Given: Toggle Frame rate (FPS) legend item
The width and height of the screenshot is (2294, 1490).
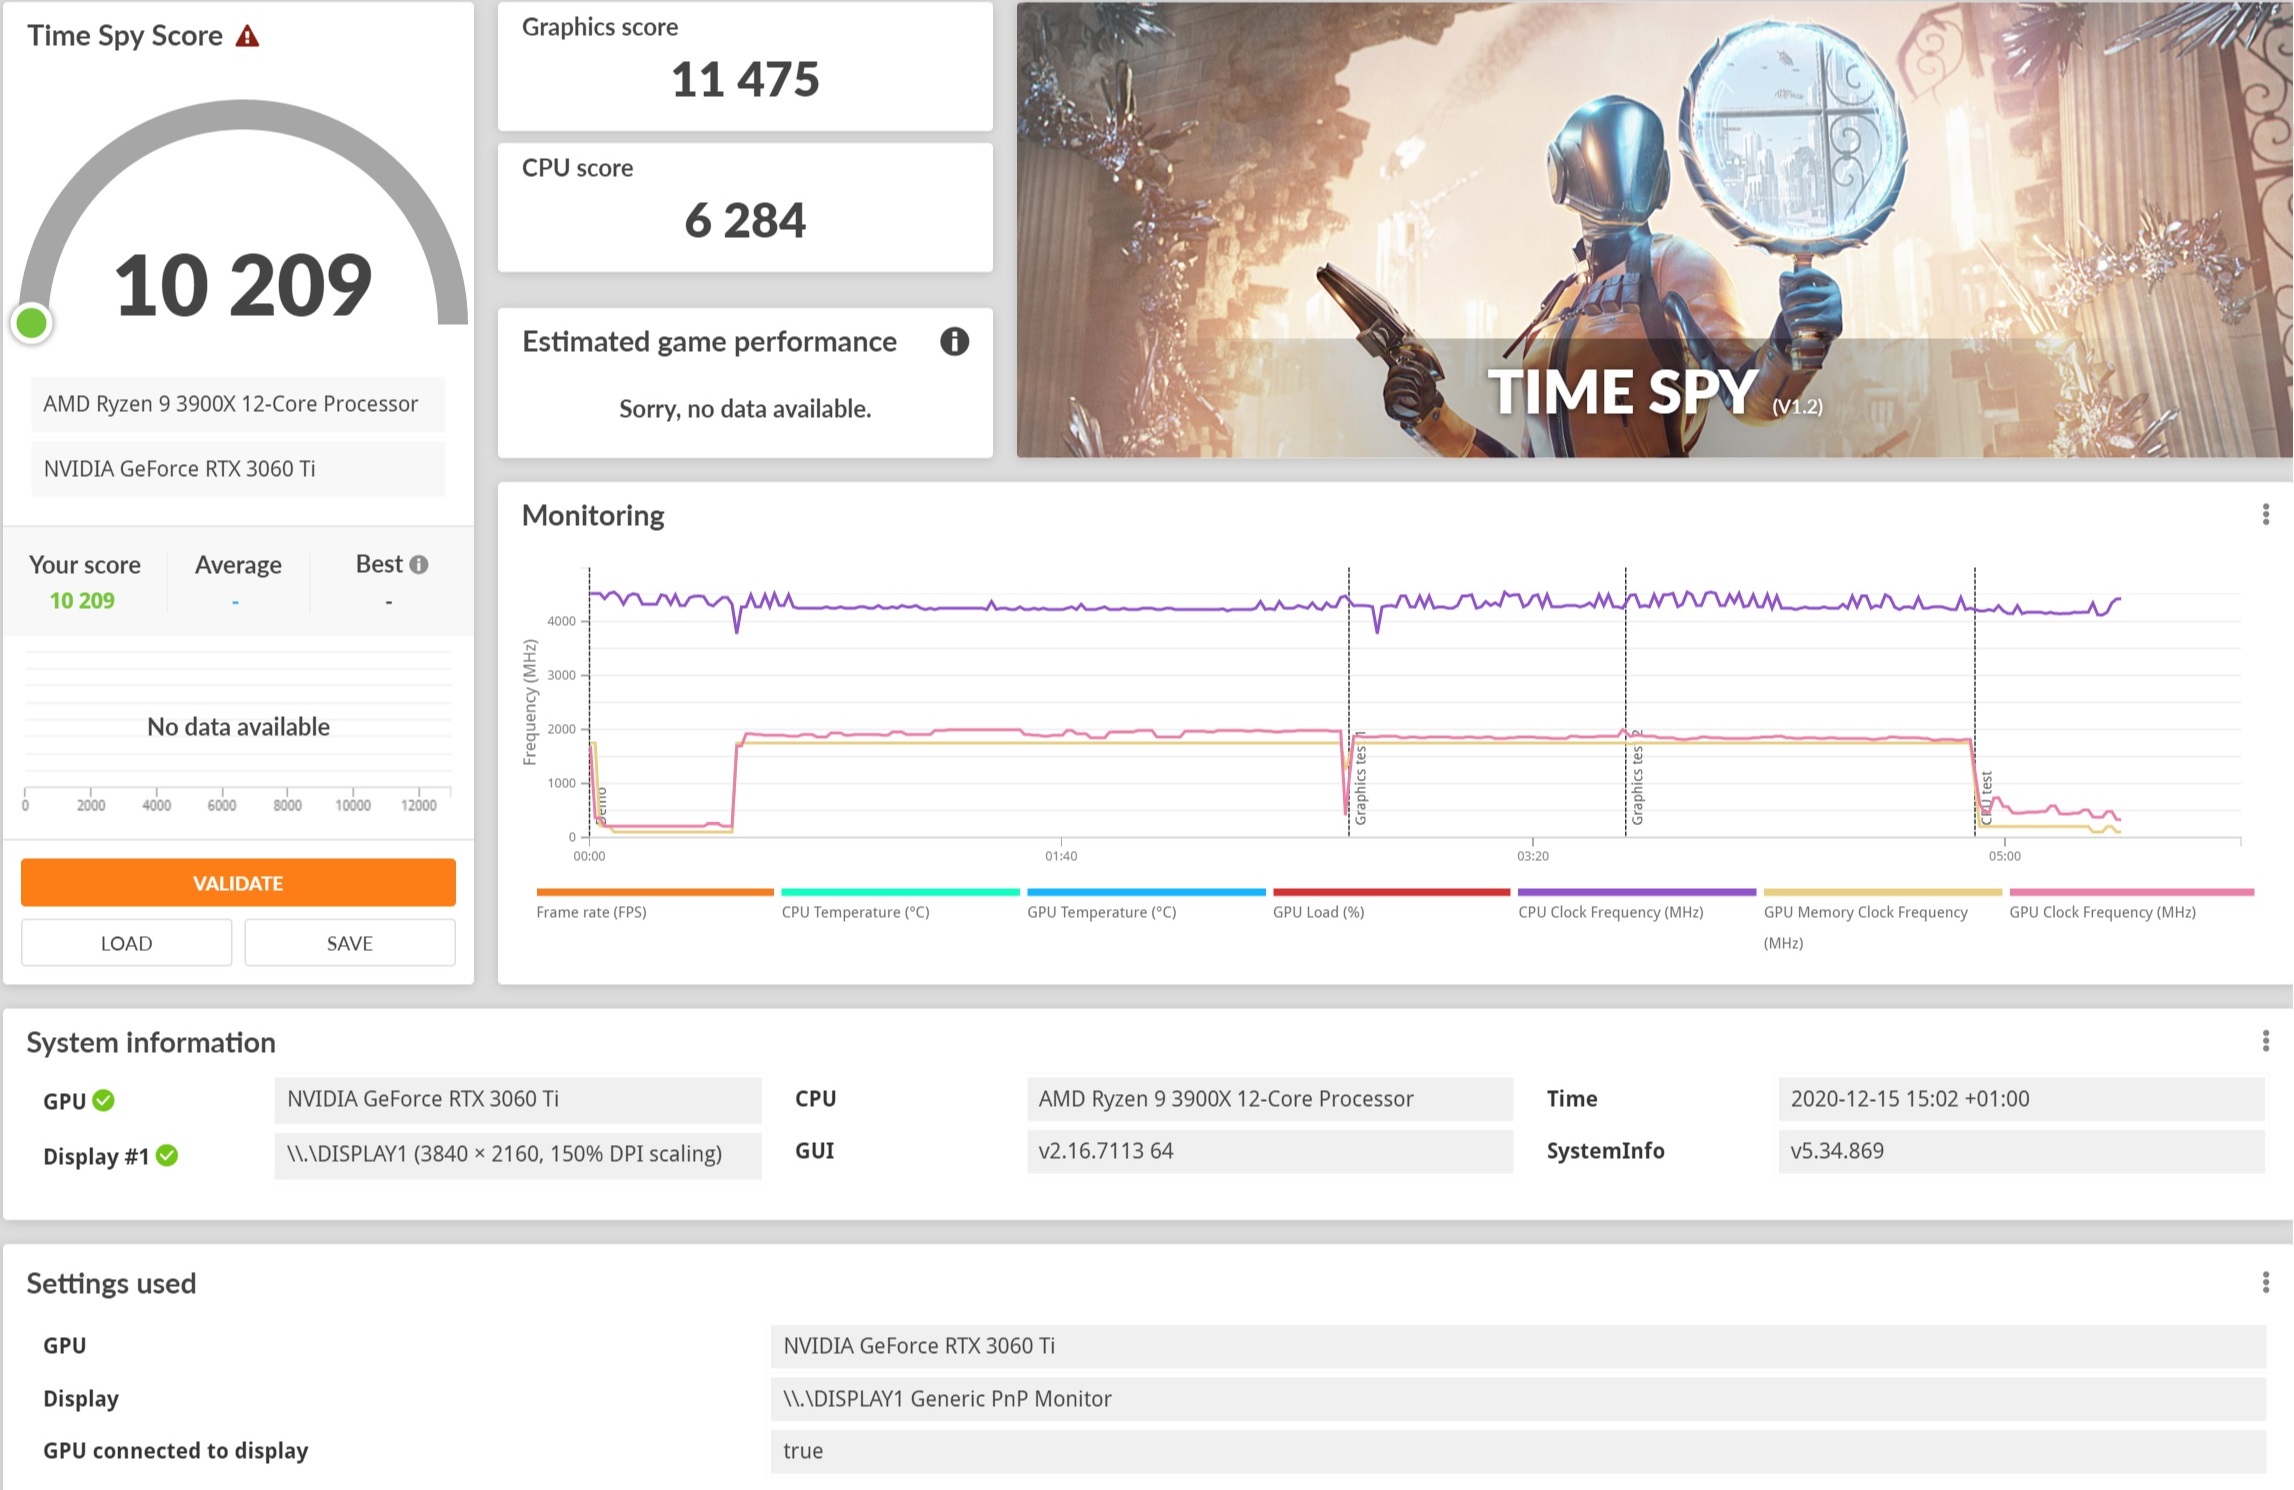Looking at the screenshot, I should pos(654,903).
